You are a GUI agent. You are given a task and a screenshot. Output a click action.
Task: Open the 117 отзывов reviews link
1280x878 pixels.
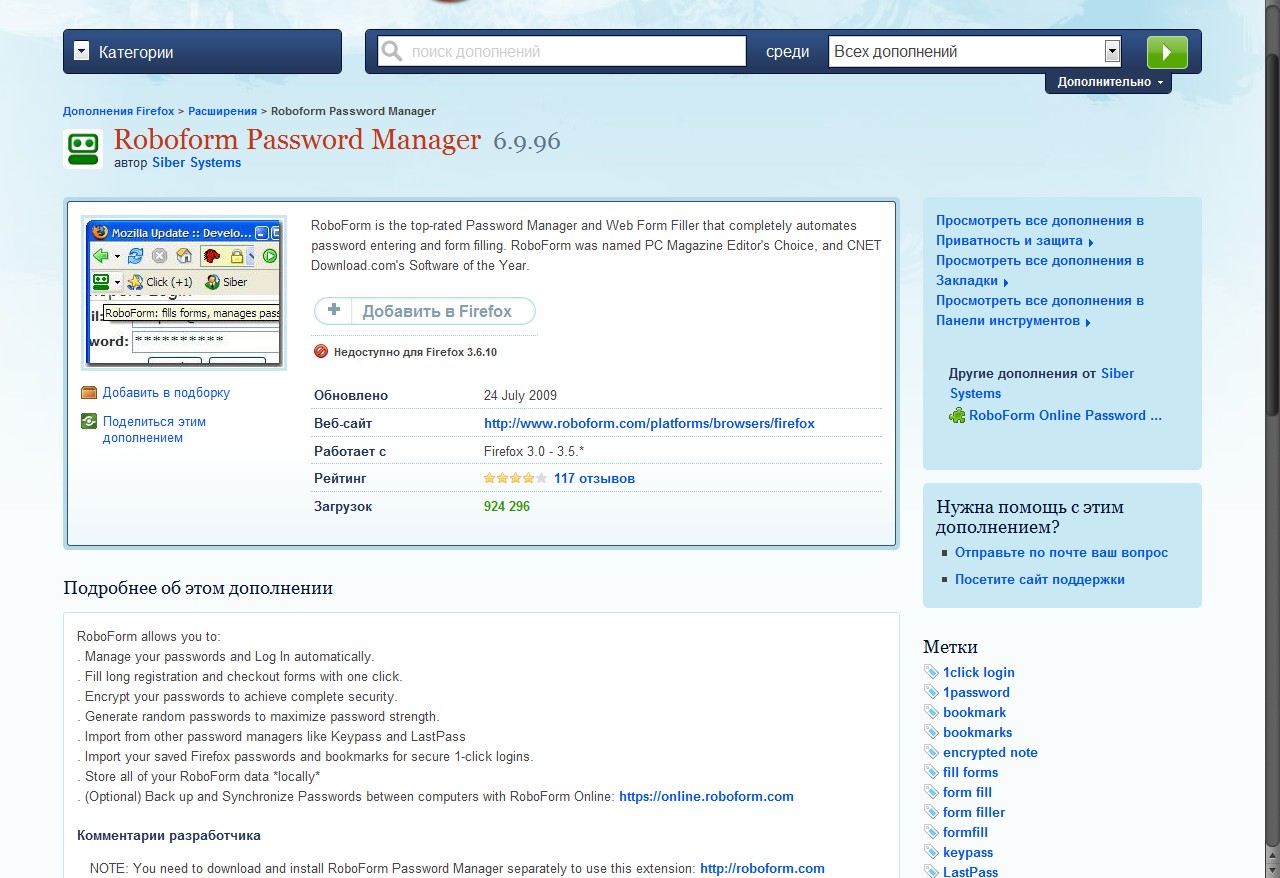coord(594,479)
